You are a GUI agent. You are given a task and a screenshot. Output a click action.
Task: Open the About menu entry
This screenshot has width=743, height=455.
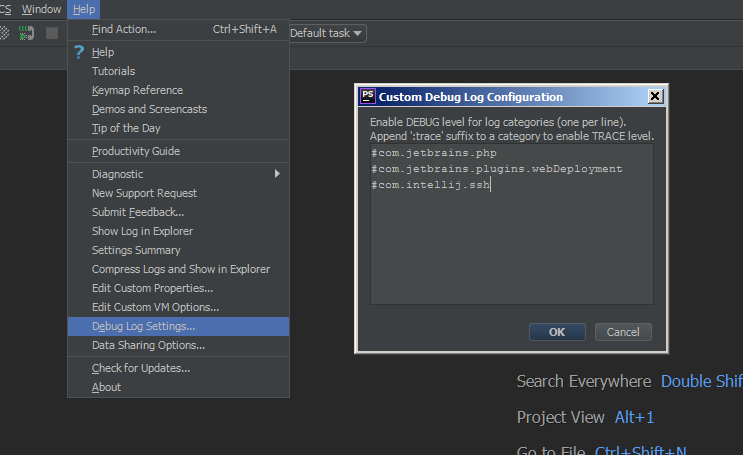point(178,387)
